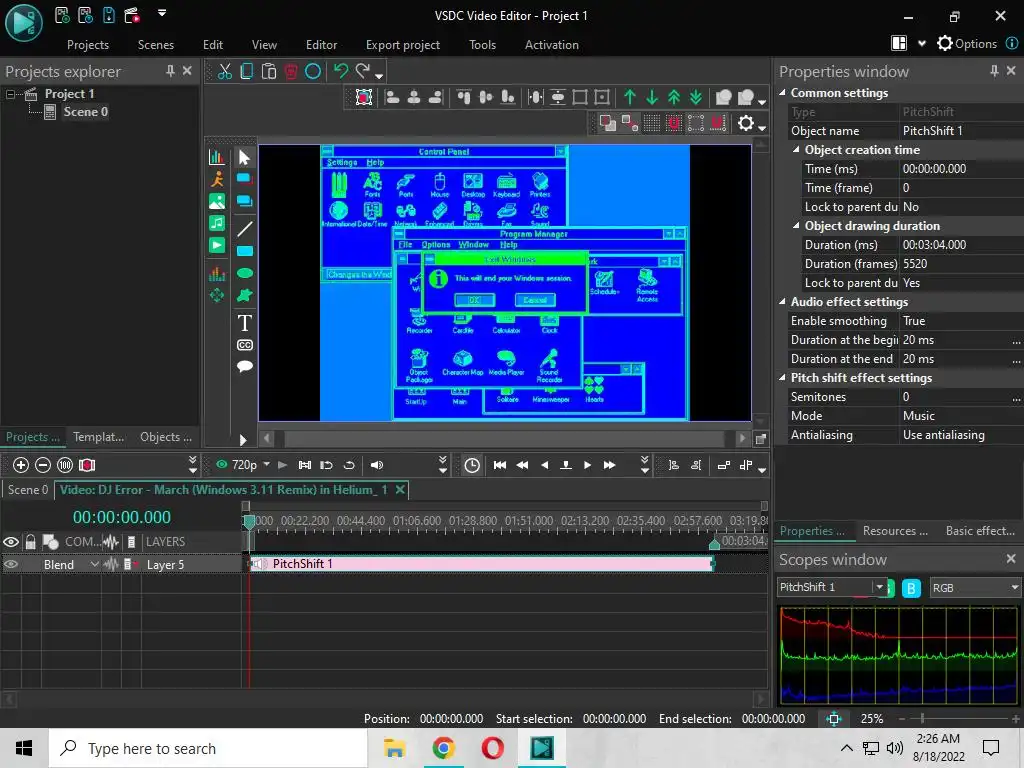The width and height of the screenshot is (1024, 768).
Task: Insert chart with the bar chart icon
Action: [x=217, y=157]
